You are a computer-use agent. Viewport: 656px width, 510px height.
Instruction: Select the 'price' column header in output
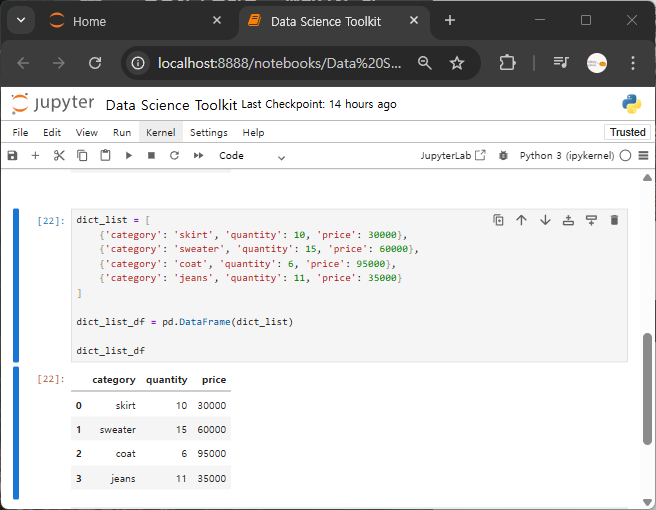[x=214, y=379]
